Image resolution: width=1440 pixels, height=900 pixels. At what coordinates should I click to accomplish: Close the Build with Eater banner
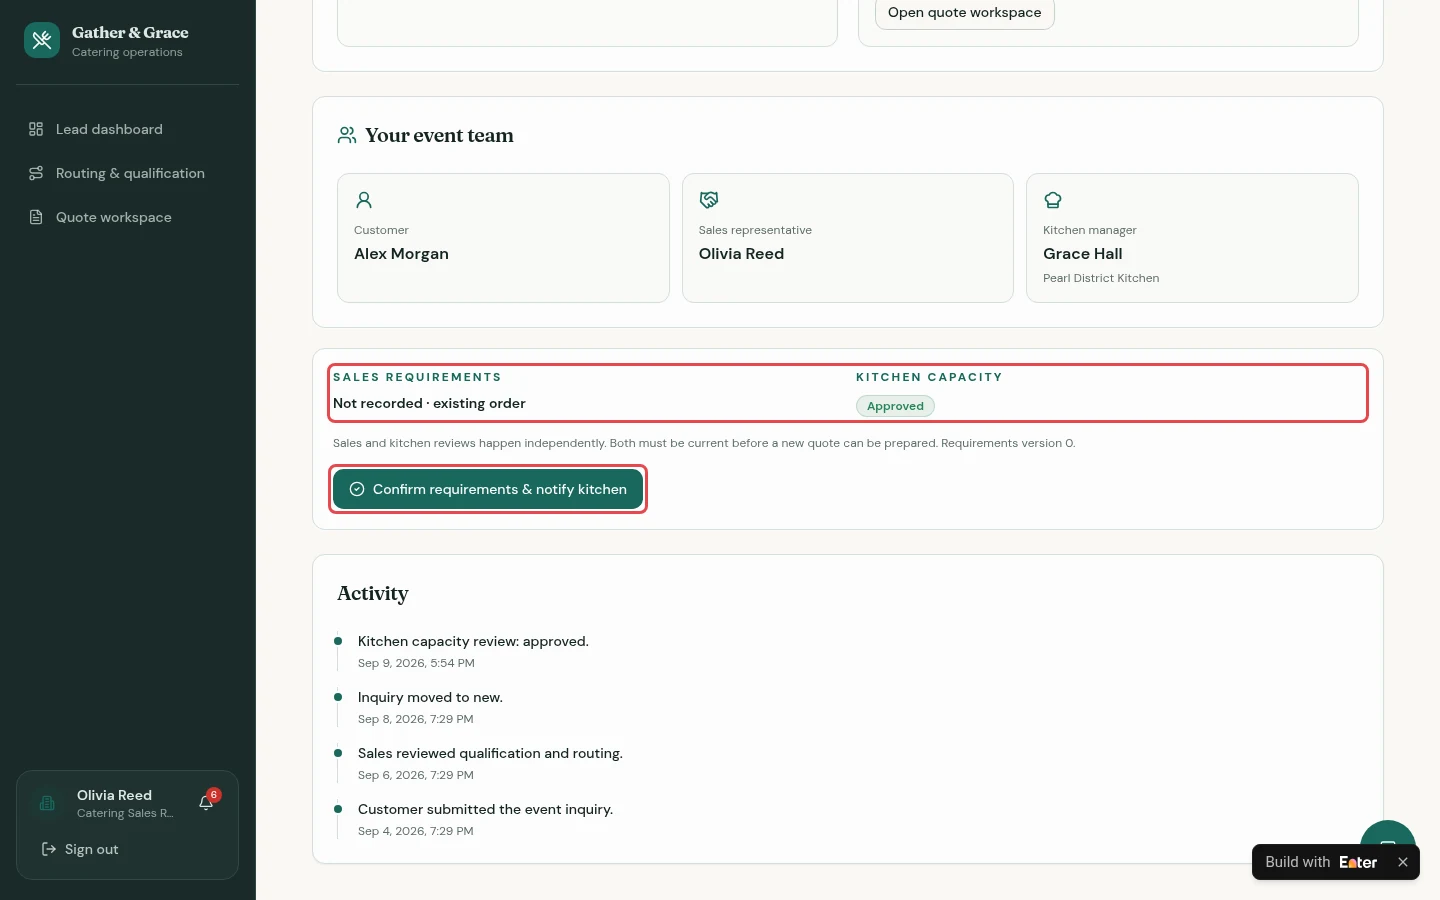pyautogui.click(x=1403, y=862)
